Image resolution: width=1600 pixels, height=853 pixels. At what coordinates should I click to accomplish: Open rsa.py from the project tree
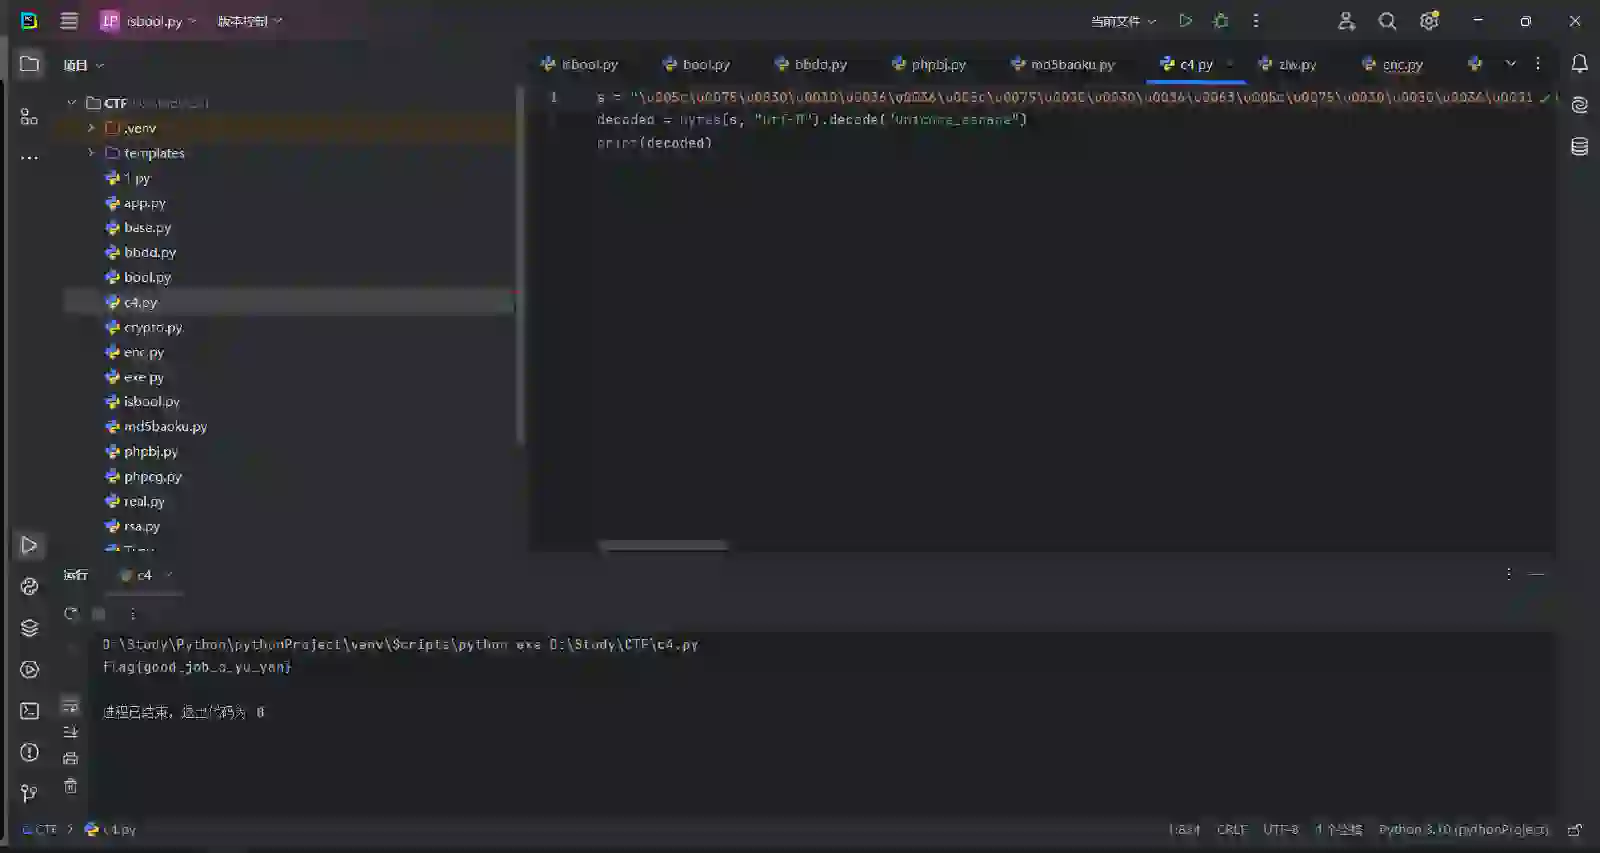point(141,526)
